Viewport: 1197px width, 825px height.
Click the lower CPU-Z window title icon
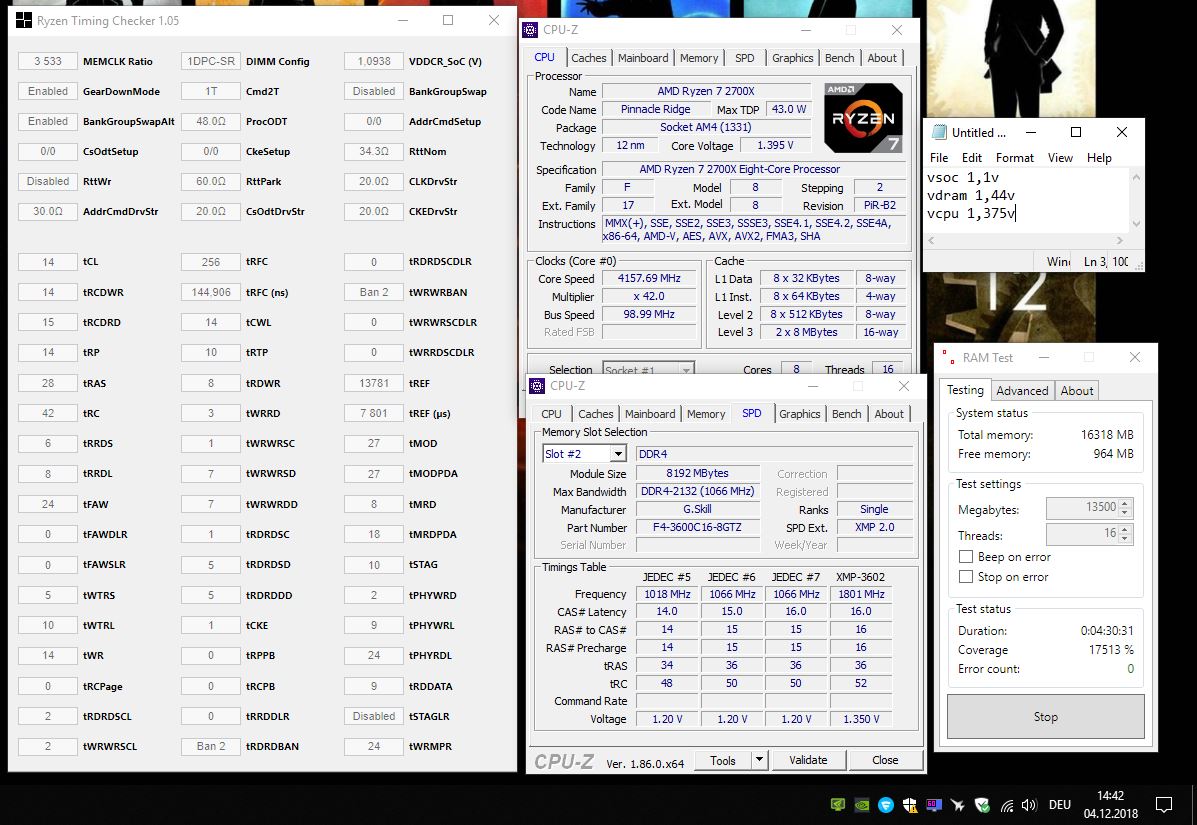[x=537, y=385]
